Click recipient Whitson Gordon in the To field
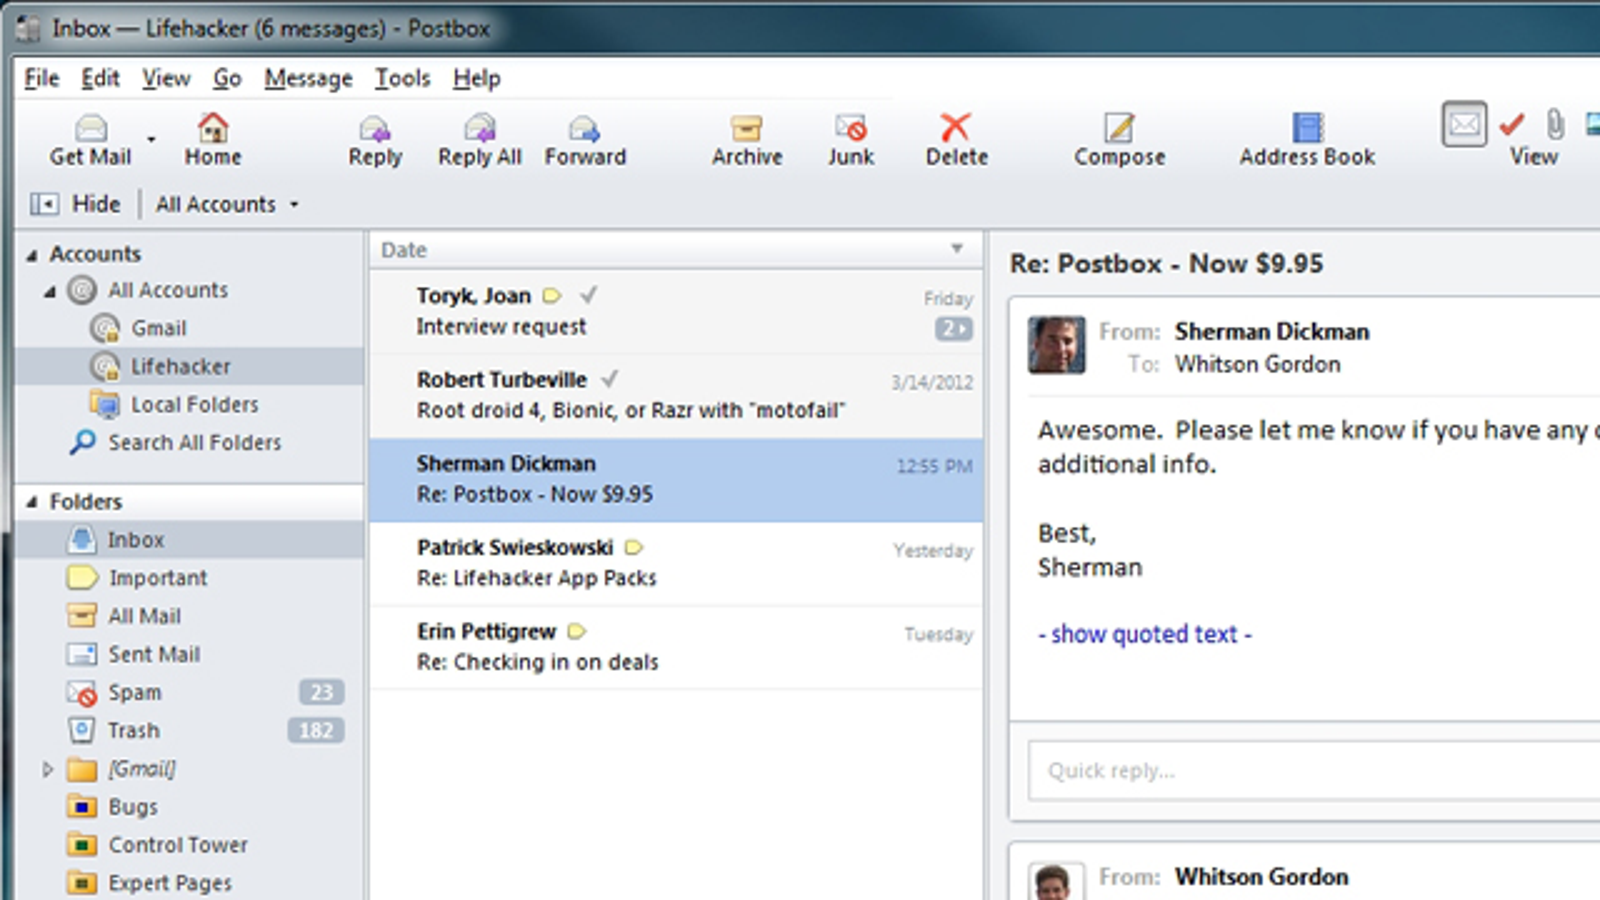The height and width of the screenshot is (900, 1600). coord(1257,365)
